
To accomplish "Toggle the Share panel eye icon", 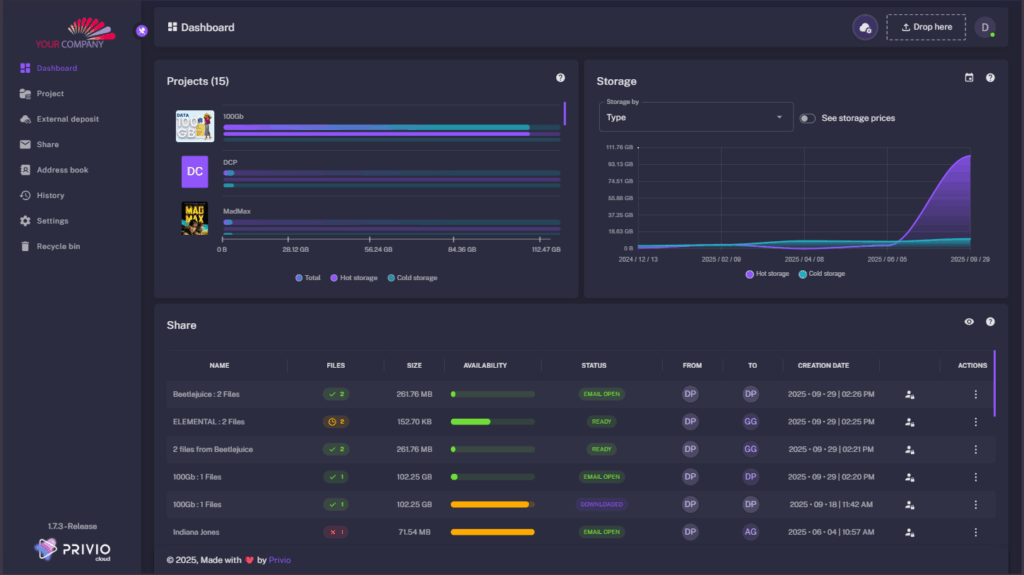I will click(x=968, y=322).
